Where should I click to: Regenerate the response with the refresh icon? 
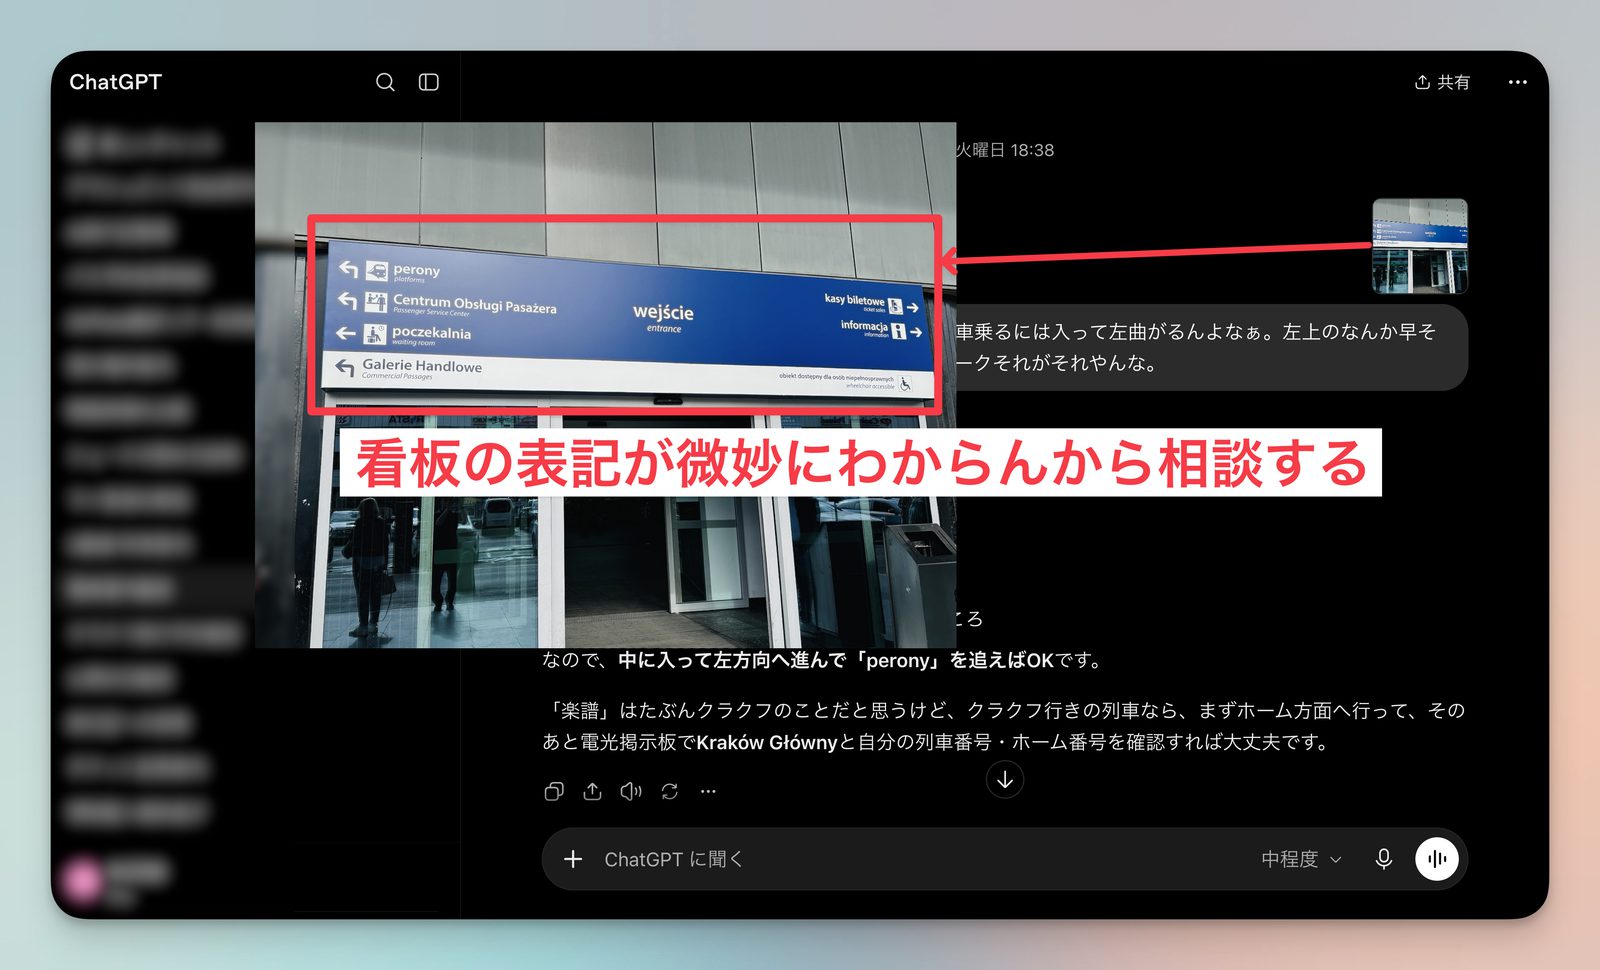pos(670,791)
